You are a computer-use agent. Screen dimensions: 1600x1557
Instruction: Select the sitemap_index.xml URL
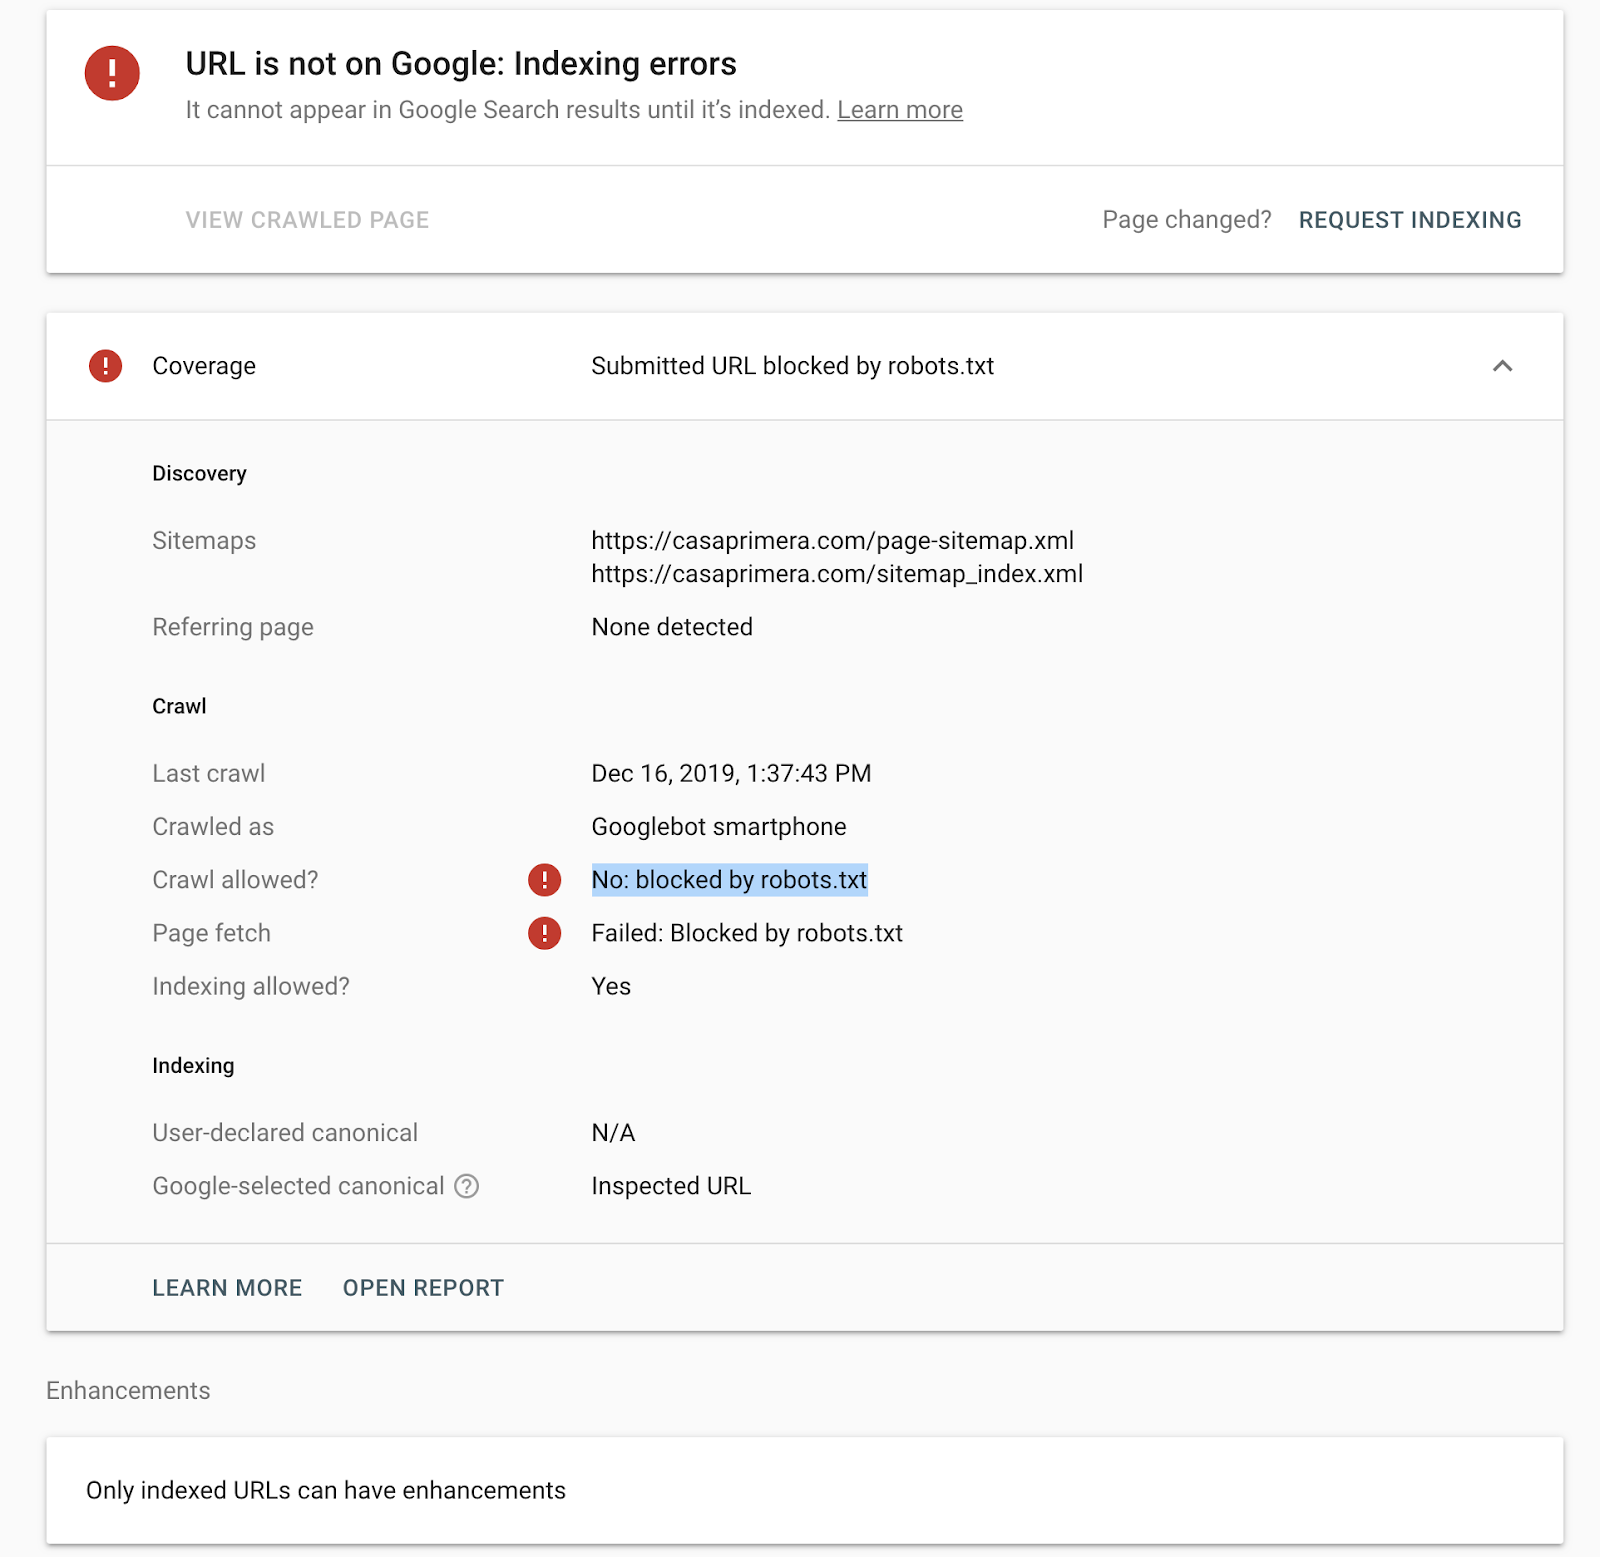point(837,574)
